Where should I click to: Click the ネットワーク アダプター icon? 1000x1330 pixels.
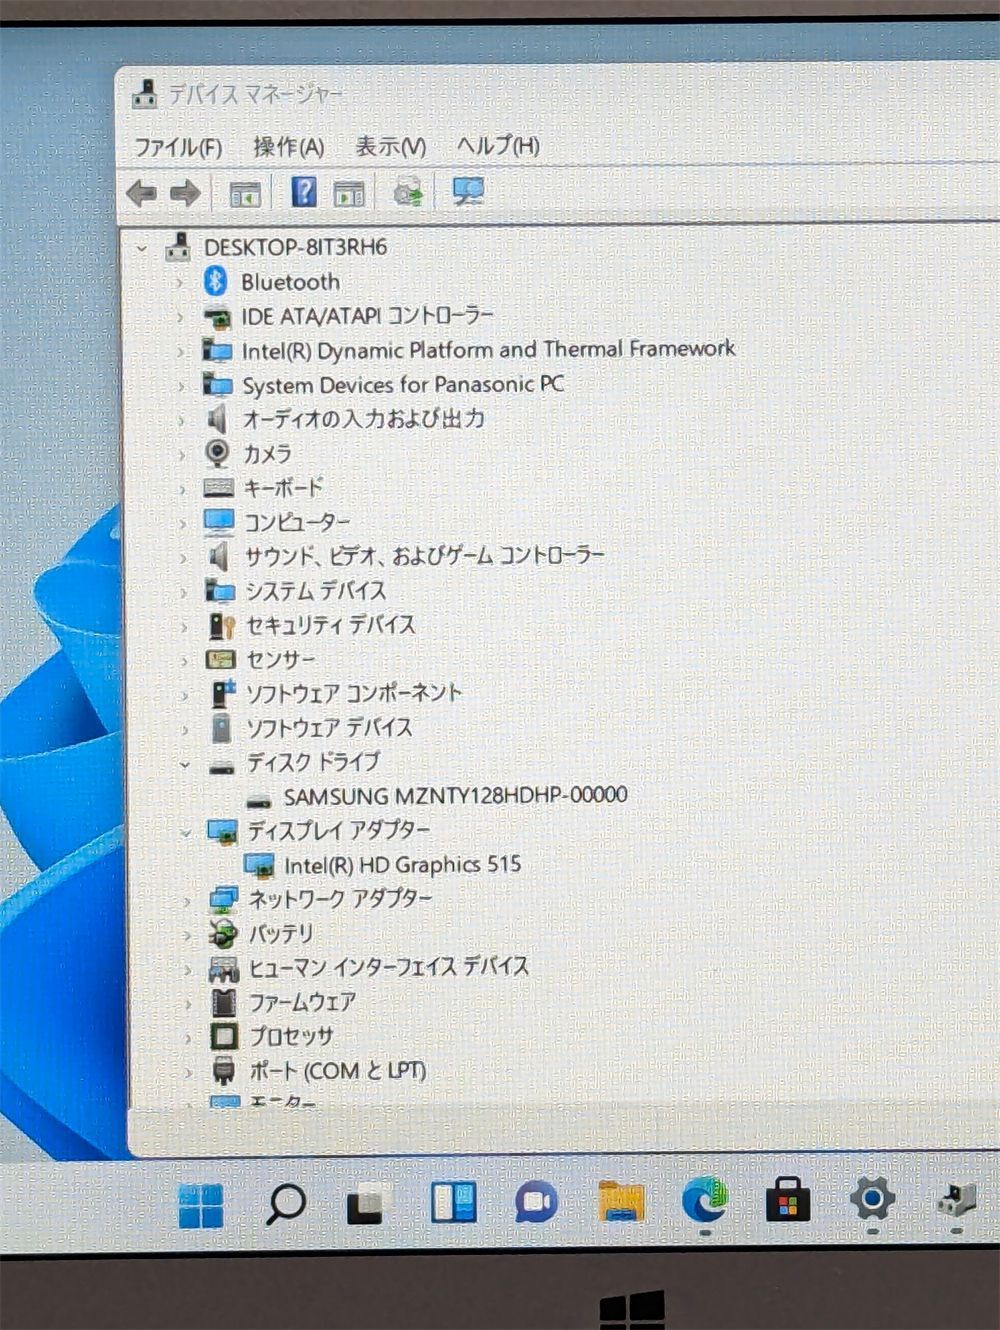223,899
